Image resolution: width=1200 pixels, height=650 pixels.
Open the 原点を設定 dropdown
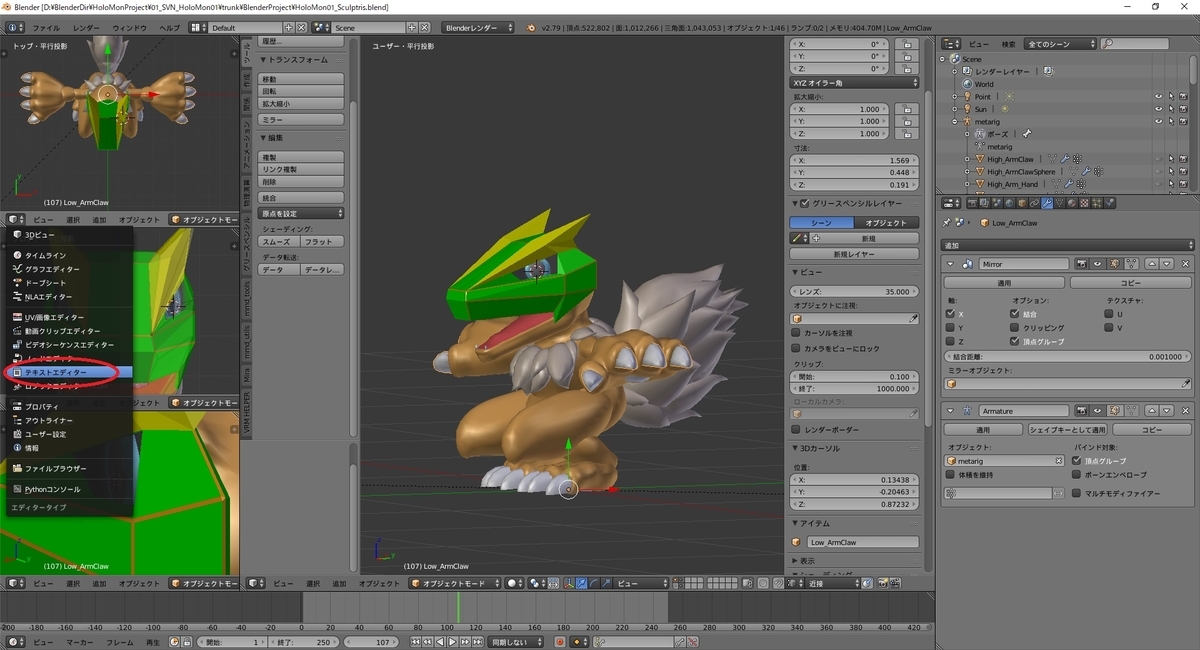pos(301,213)
